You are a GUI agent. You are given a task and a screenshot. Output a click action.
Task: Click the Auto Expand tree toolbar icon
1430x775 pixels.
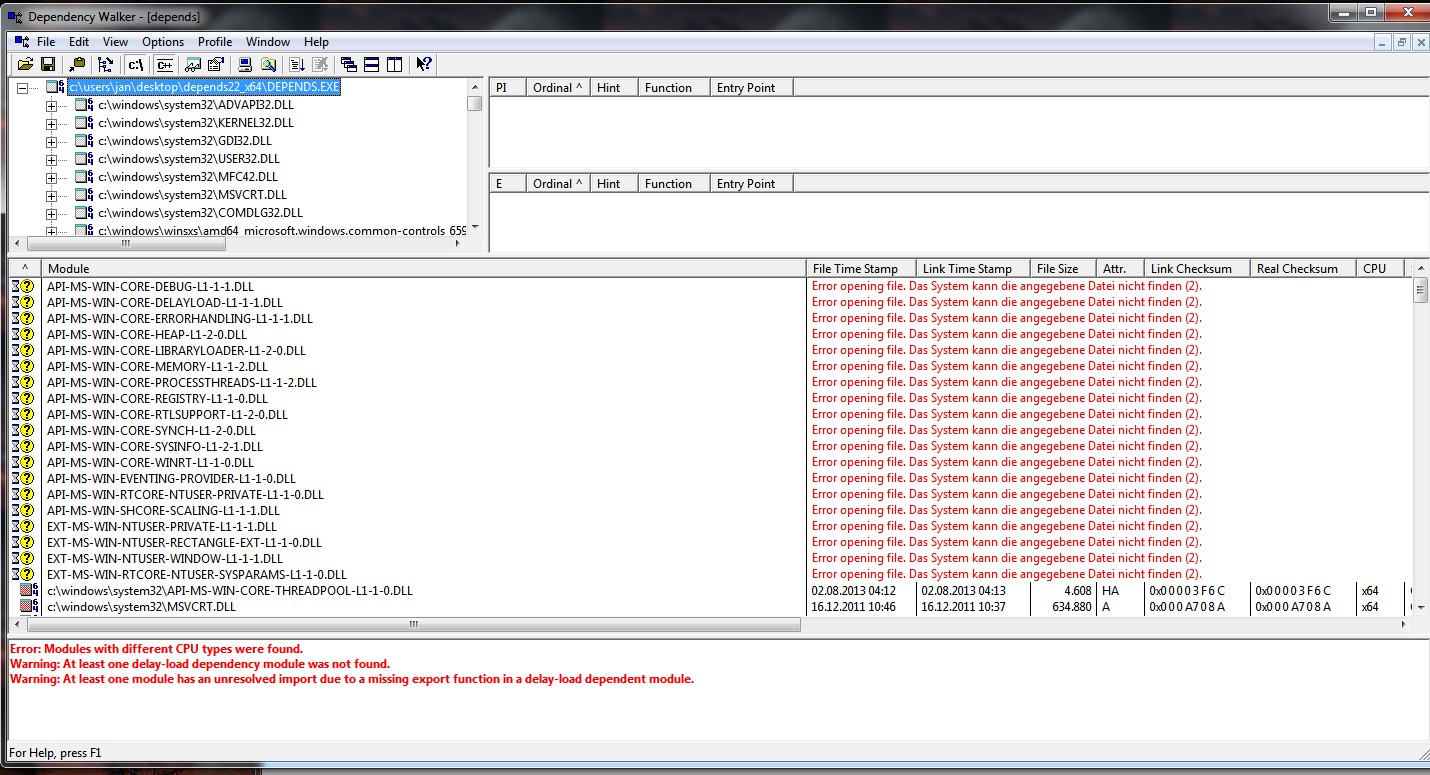pos(107,64)
